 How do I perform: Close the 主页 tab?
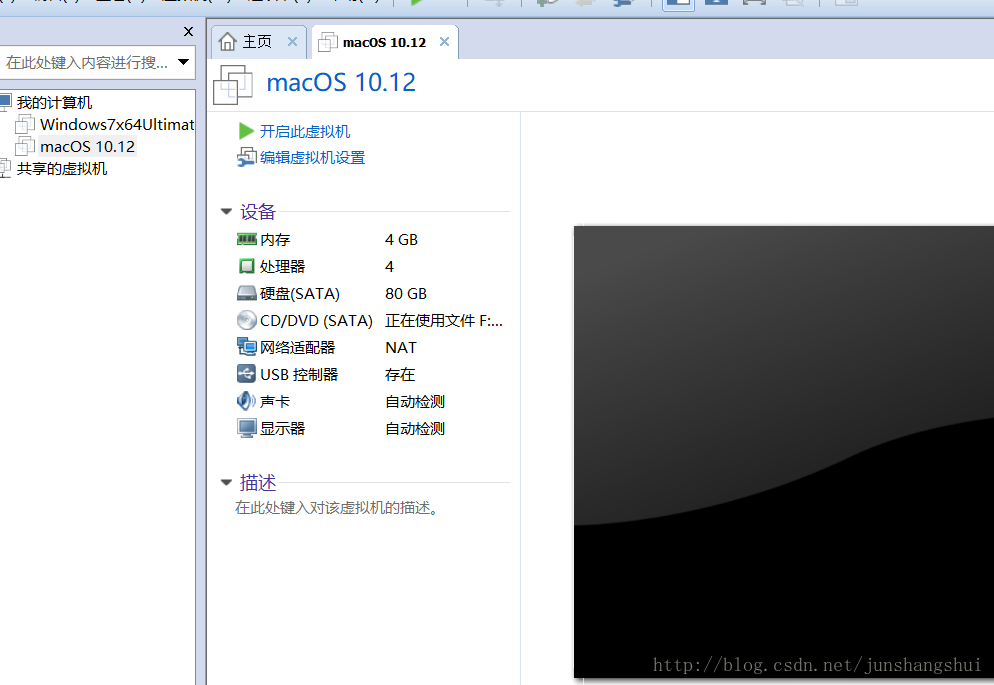click(x=292, y=42)
